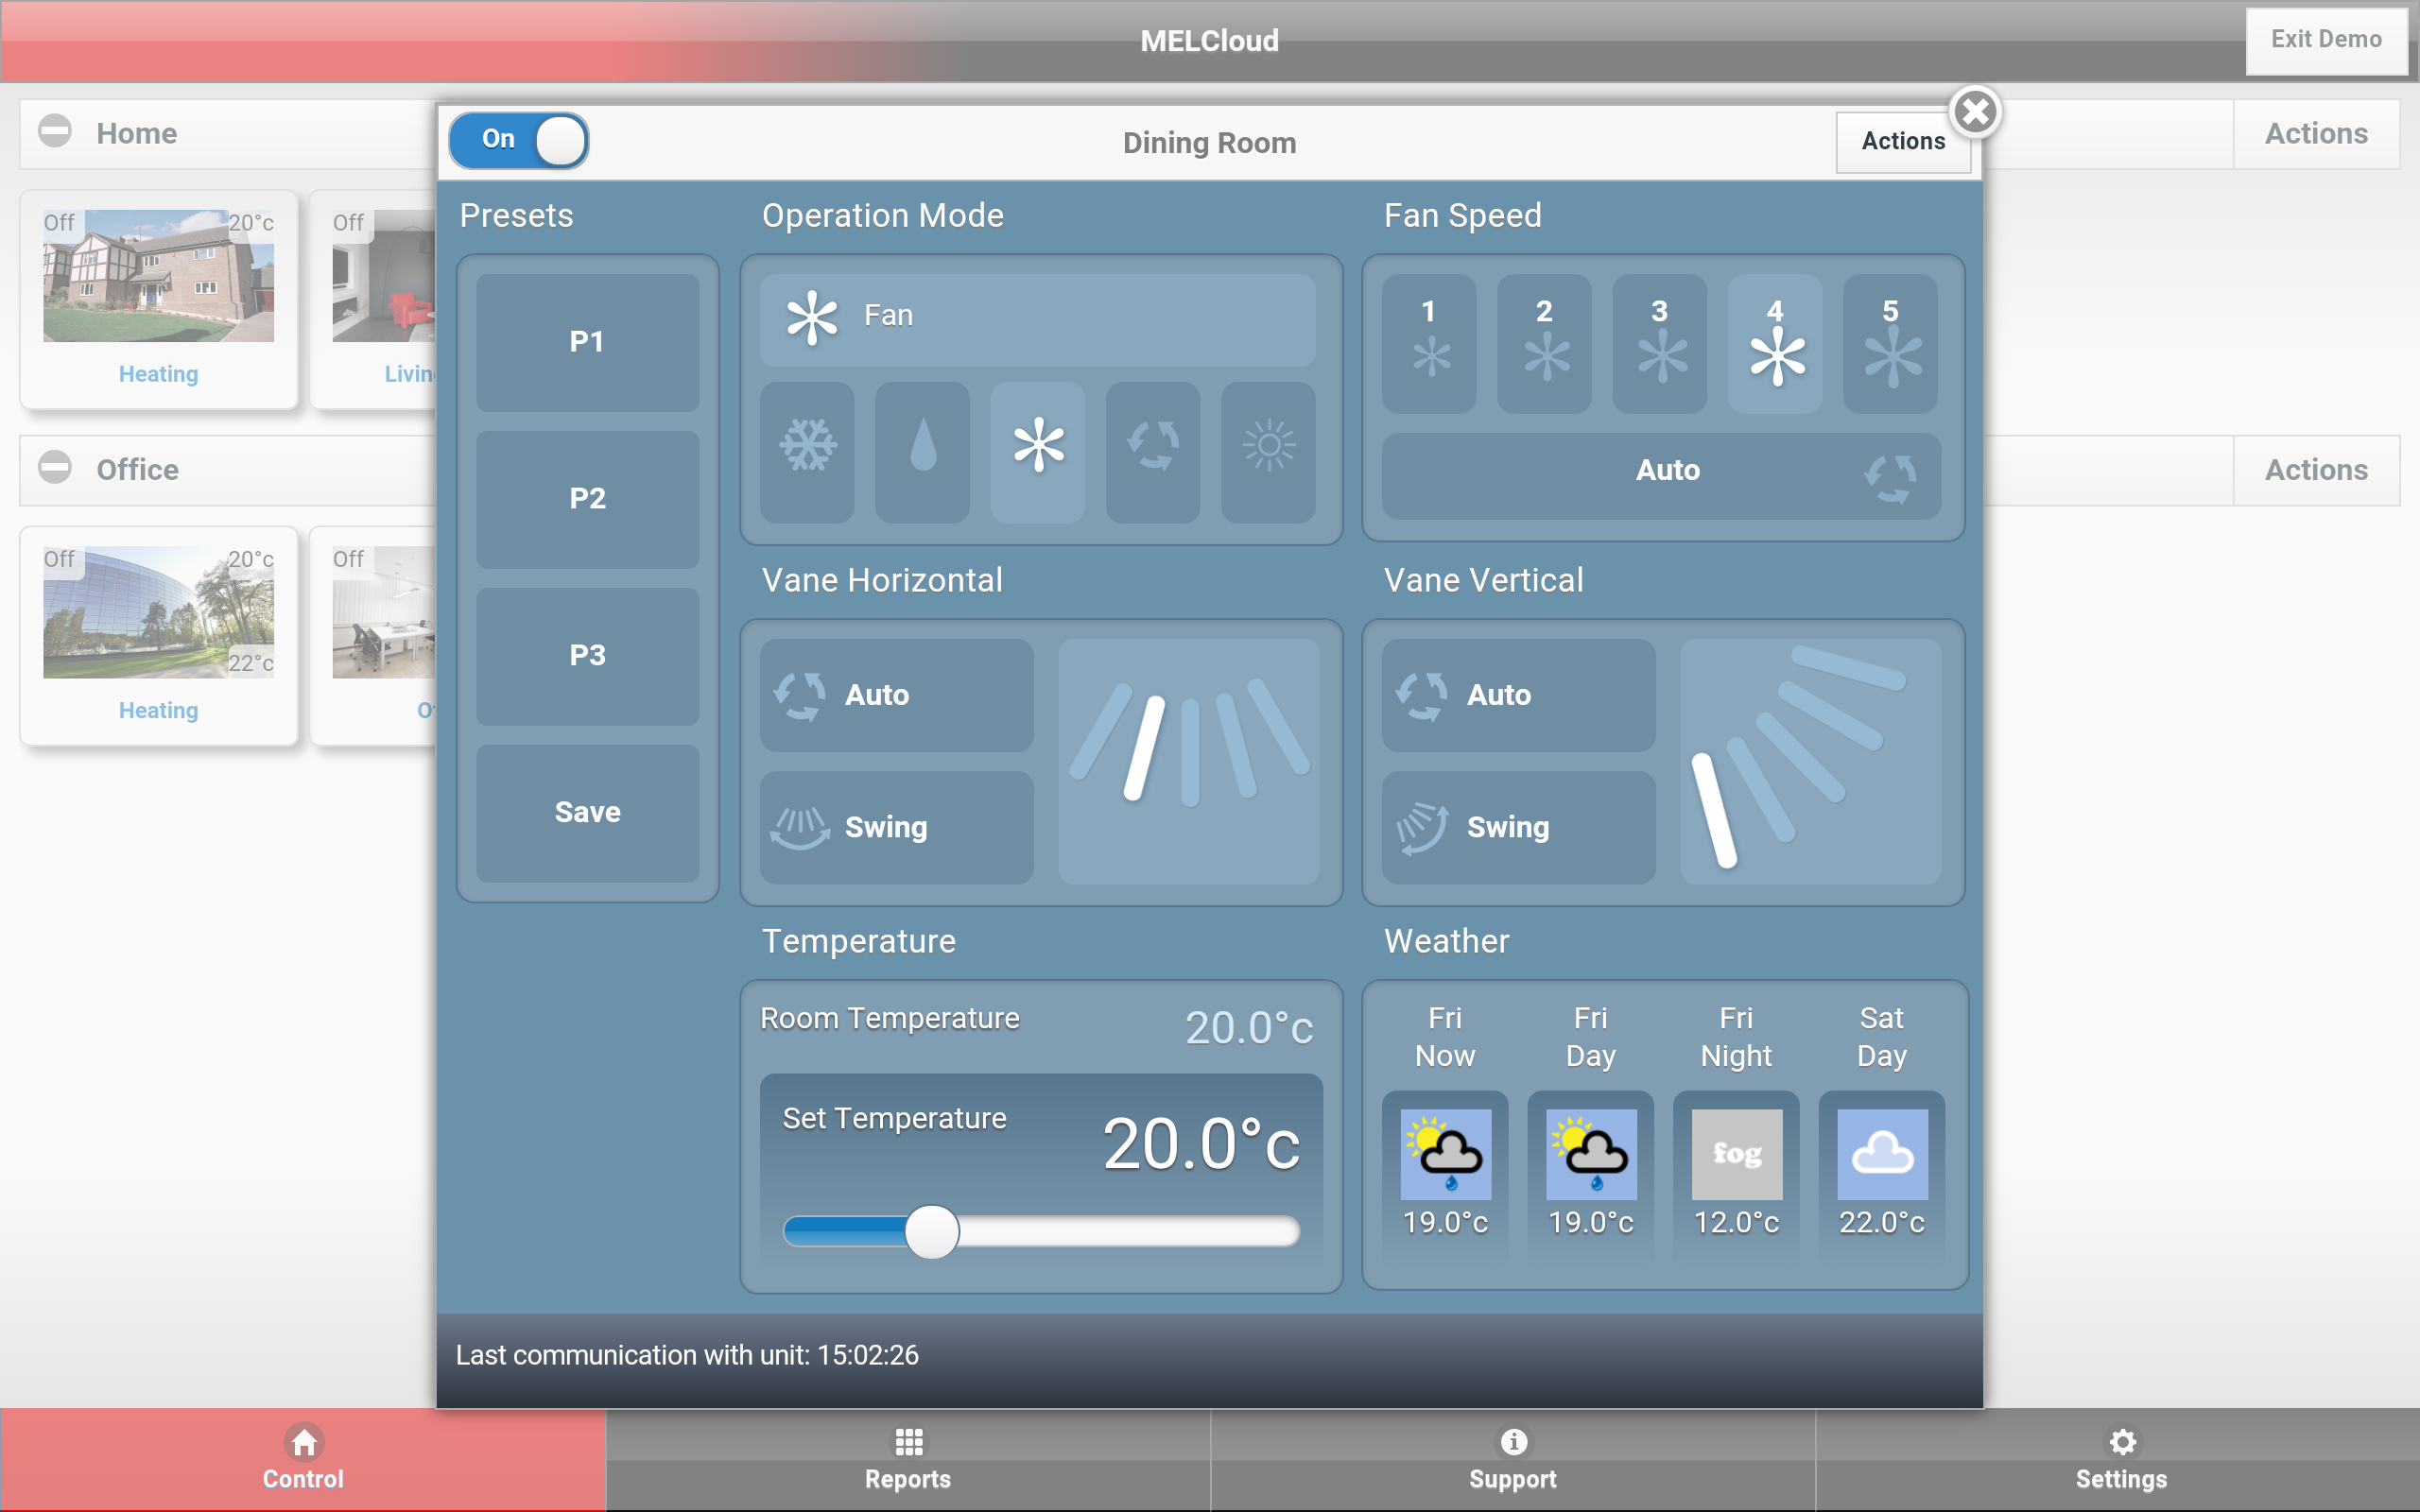The image size is (2420, 1512).
Task: Open the Home Heating house thumbnail
Action: pyautogui.click(x=158, y=277)
